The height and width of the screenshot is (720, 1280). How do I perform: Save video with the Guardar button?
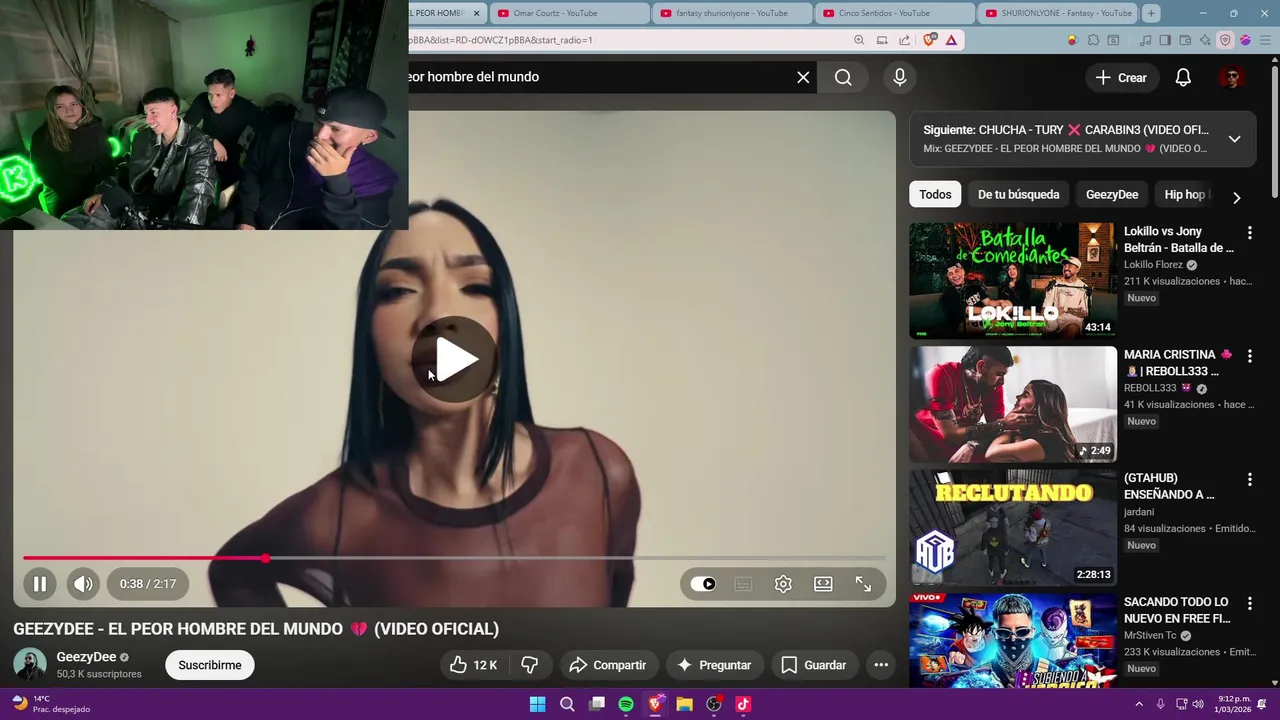(x=813, y=665)
